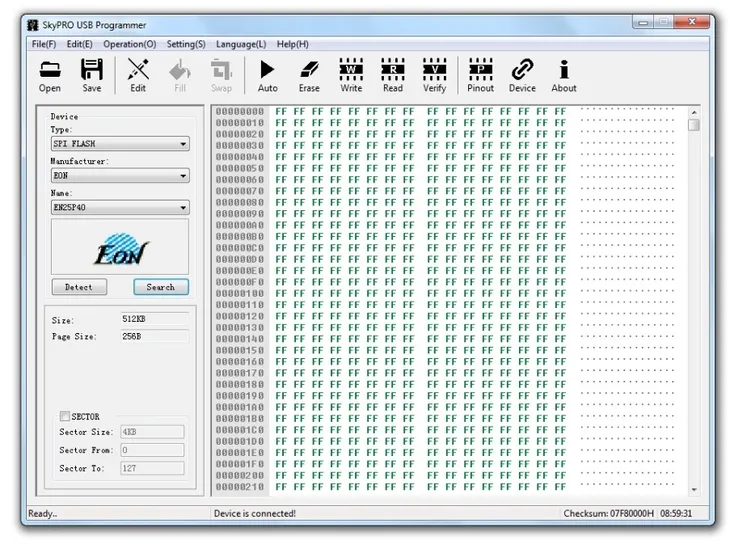Open the Operation(O) menu
Viewport: 730px width, 549px height.
click(x=129, y=44)
